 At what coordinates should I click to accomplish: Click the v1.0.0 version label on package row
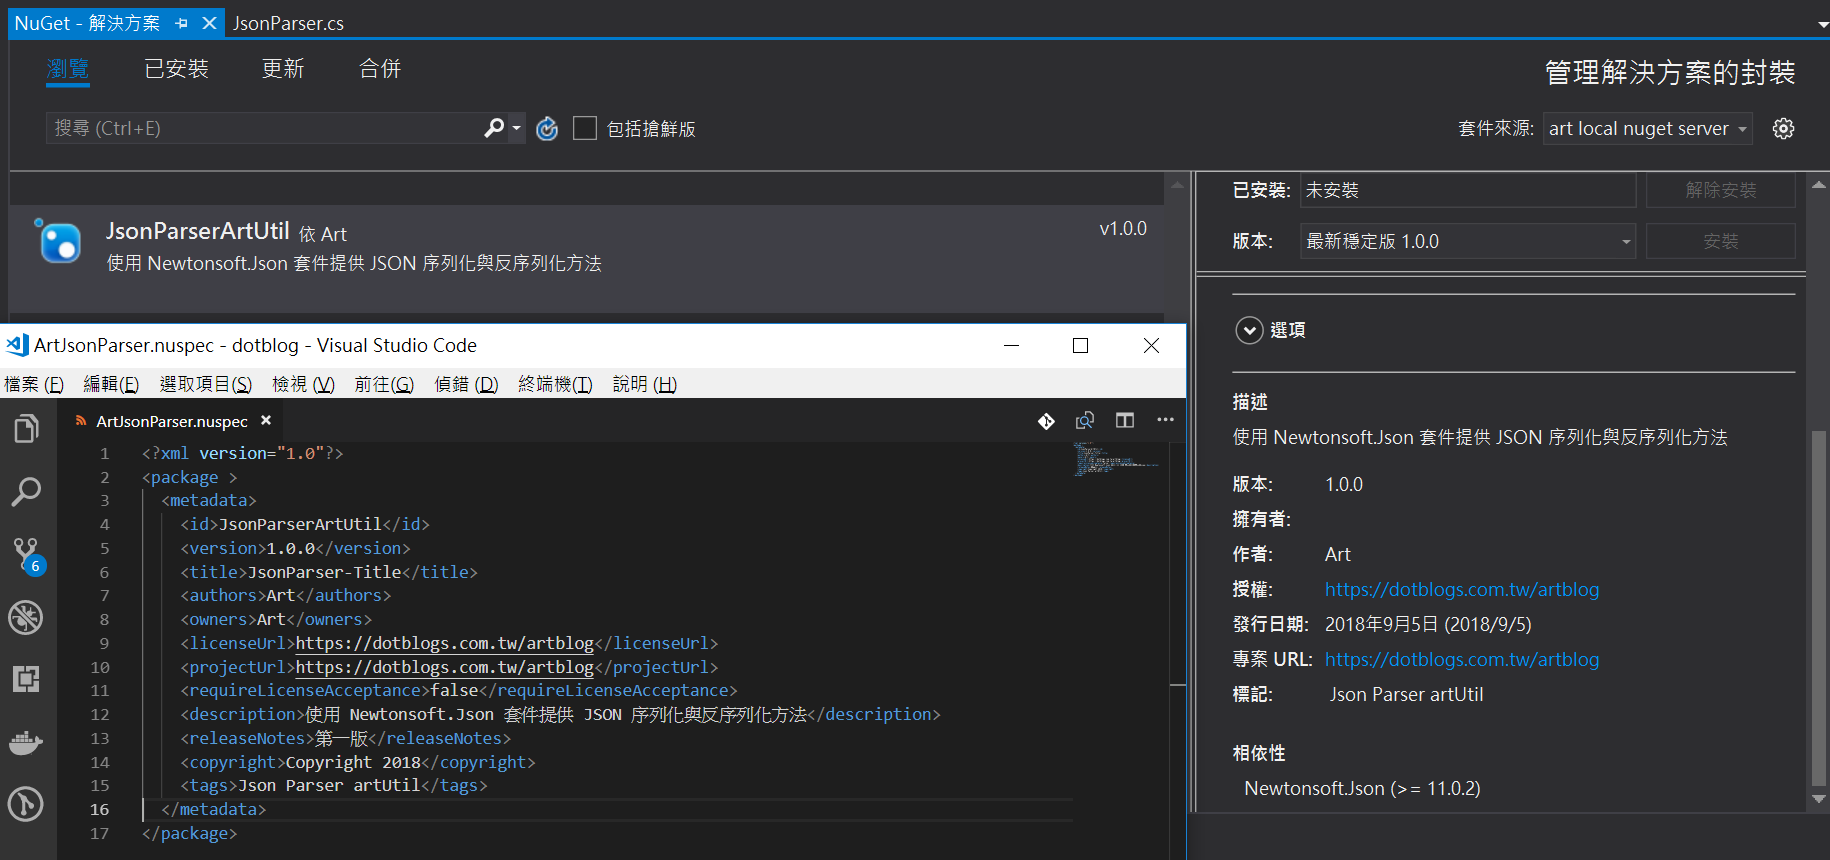coord(1123,229)
